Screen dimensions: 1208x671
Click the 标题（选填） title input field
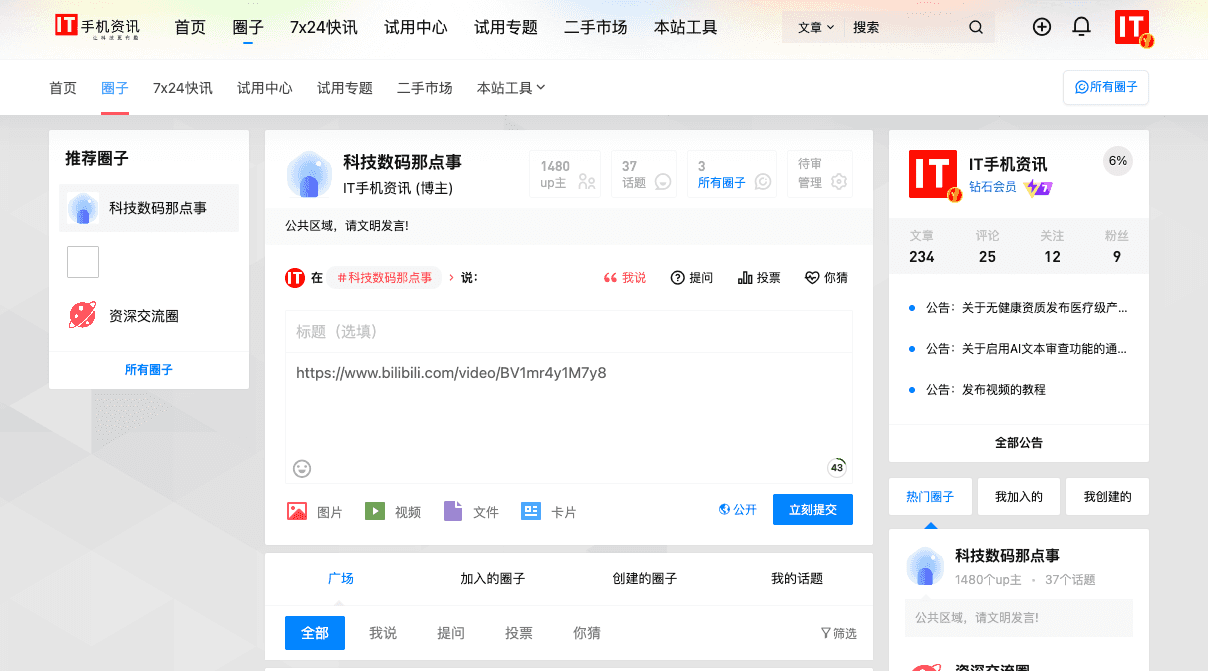click(568, 331)
